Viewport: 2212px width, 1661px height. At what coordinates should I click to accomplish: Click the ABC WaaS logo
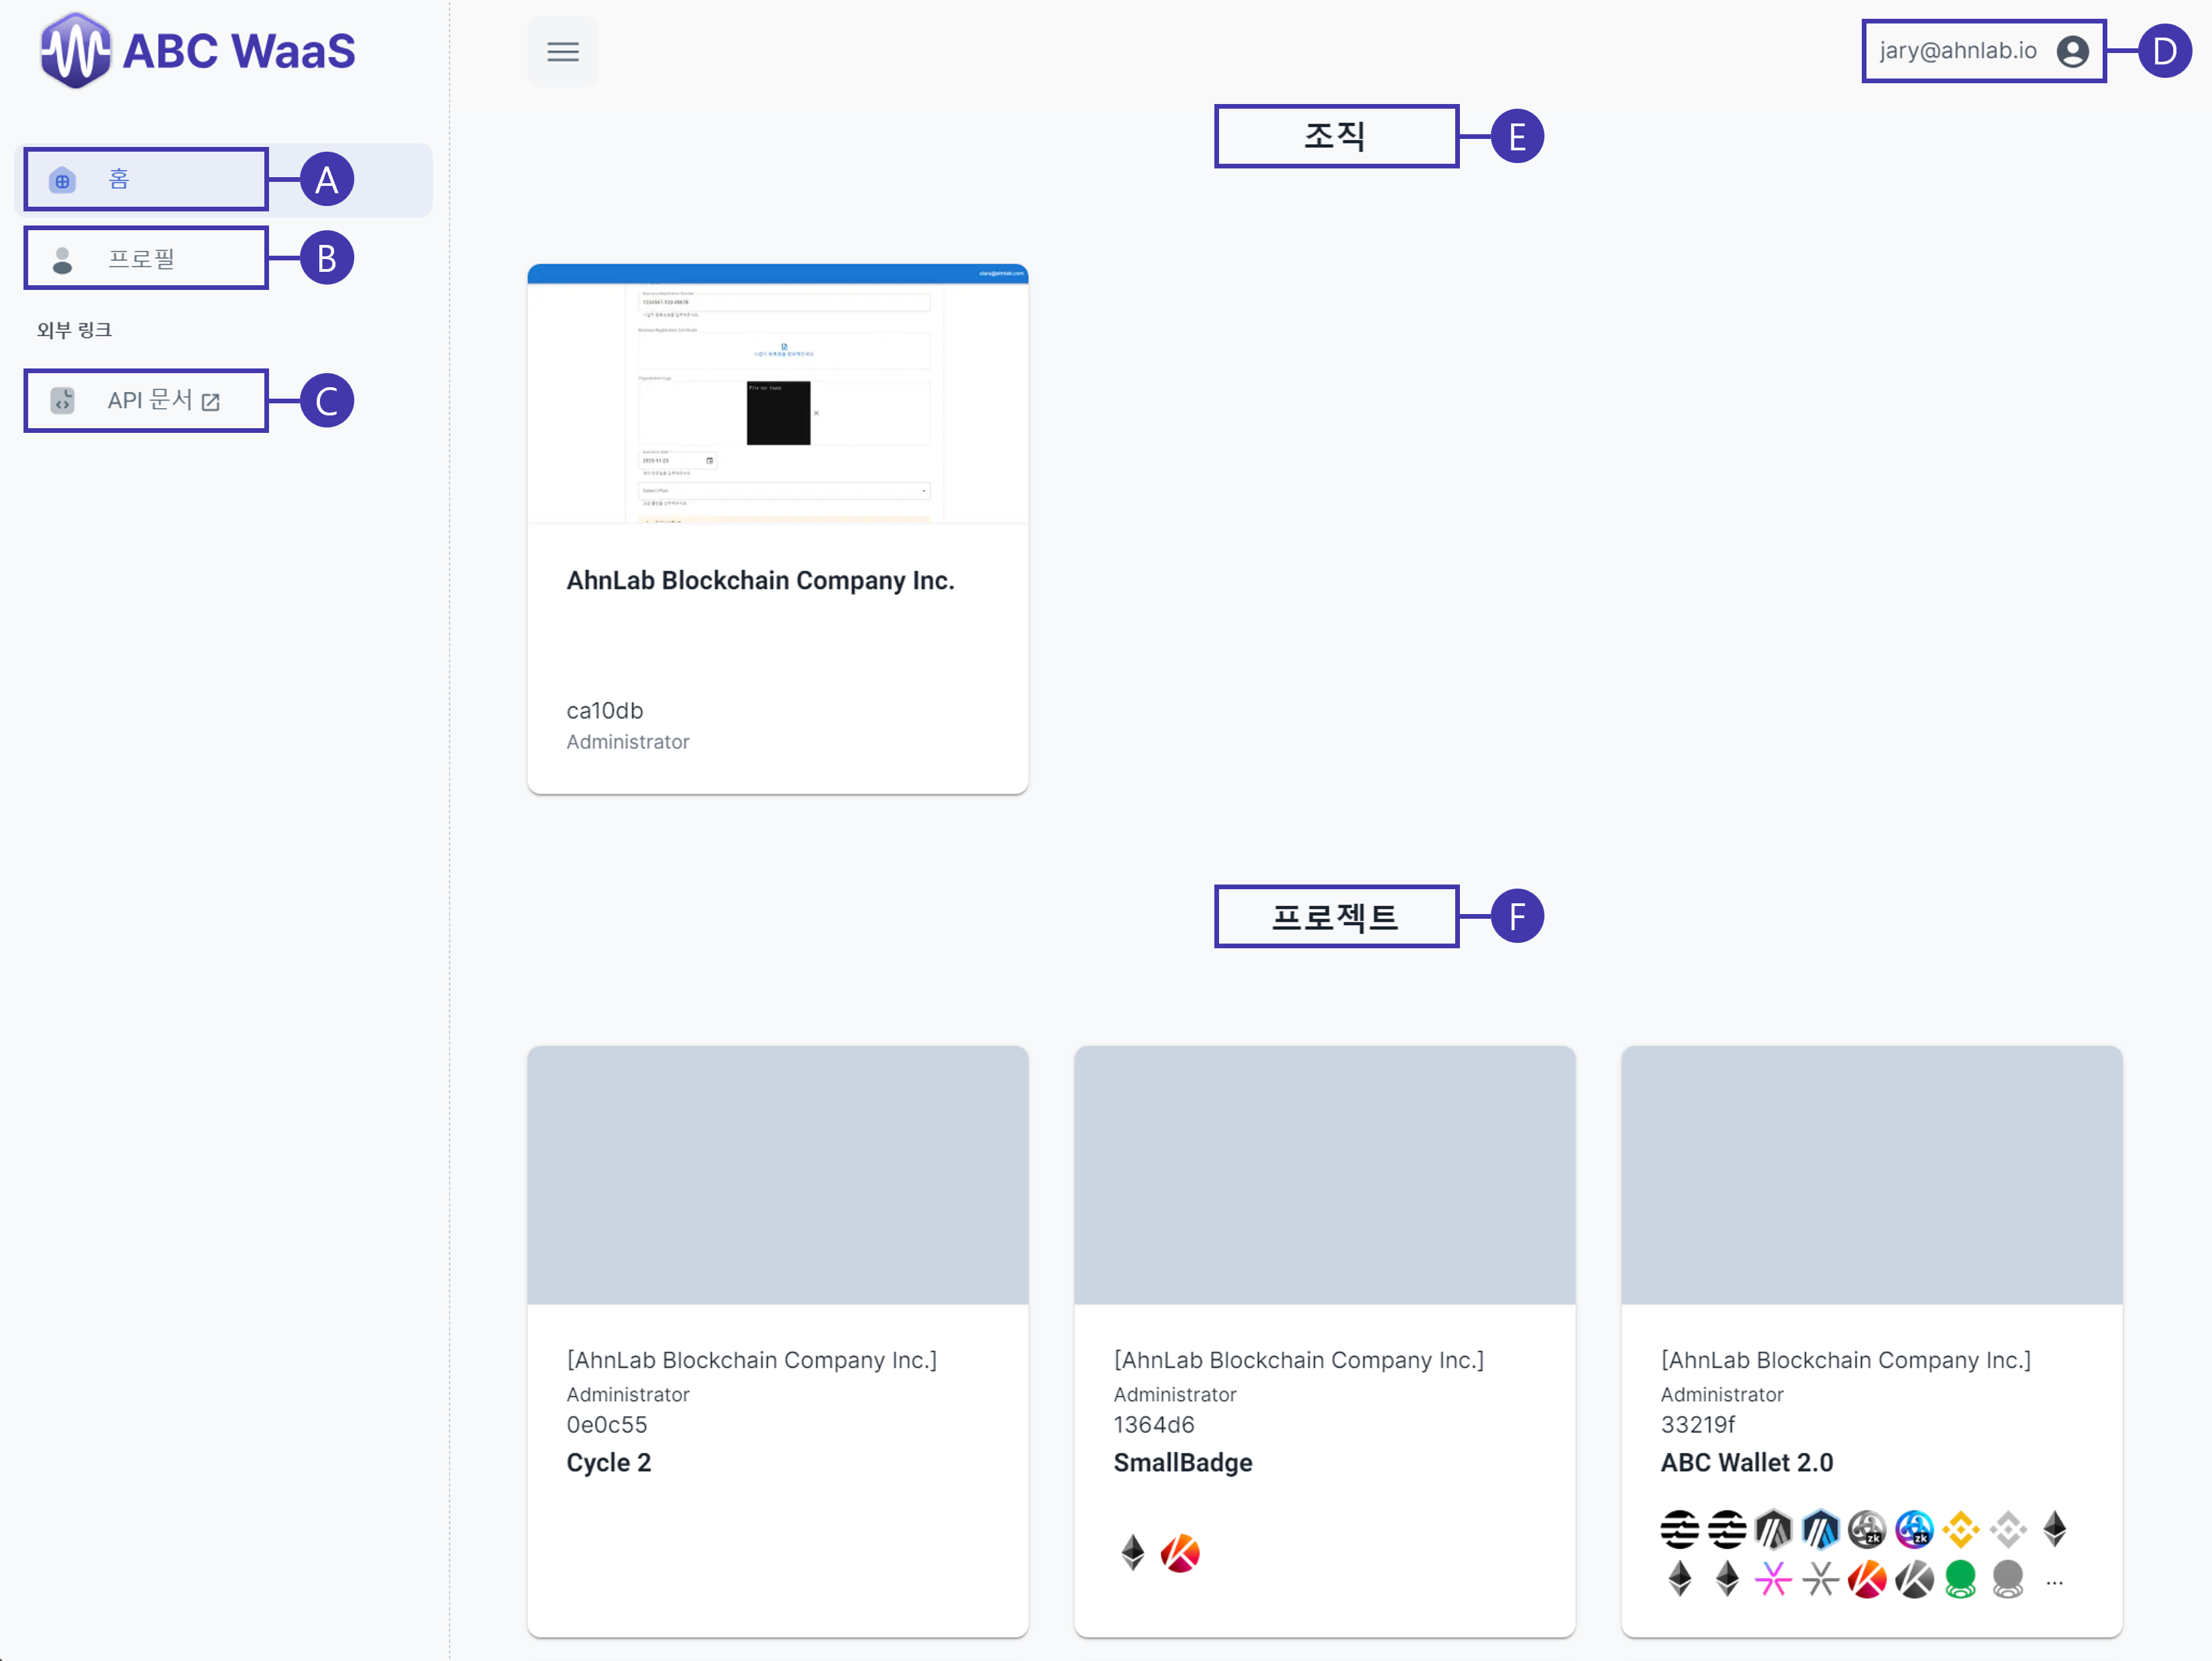point(197,51)
